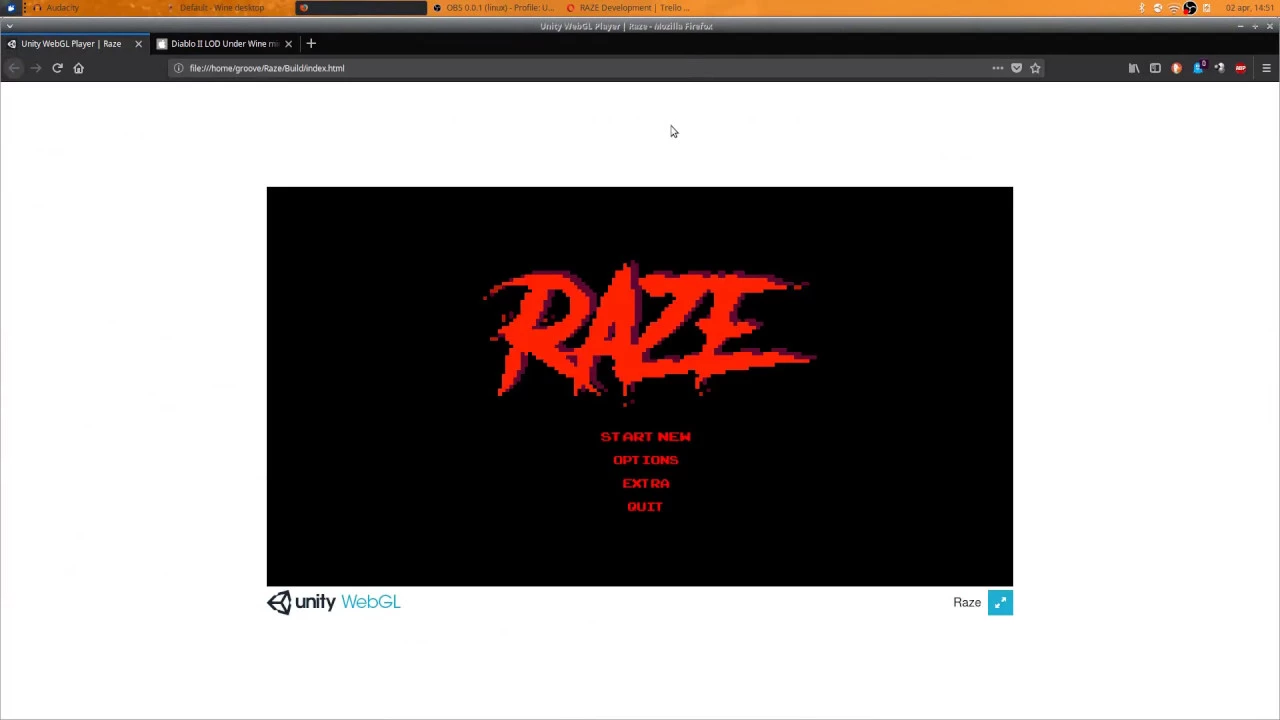Viewport: 1280px width, 720px height.
Task: Click the back navigation arrow
Action: tap(14, 68)
